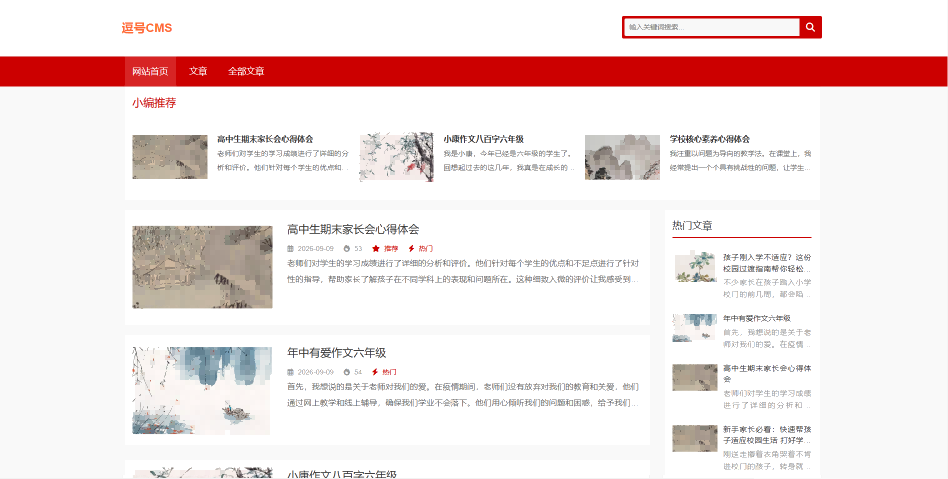Click the 热门文章 sidebar heading
Image resolution: width=948 pixels, height=479 pixels.
(692, 225)
